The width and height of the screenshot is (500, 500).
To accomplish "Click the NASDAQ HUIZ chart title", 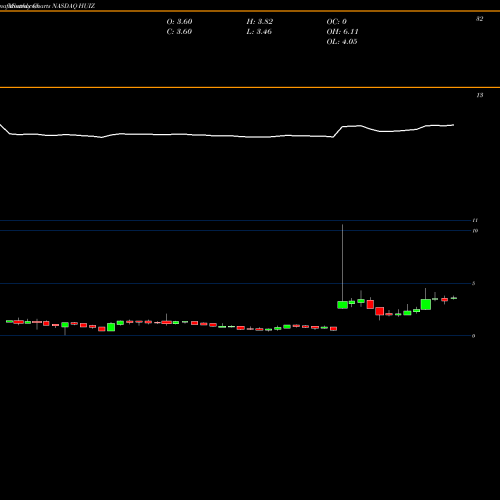I will [x=74, y=6].
